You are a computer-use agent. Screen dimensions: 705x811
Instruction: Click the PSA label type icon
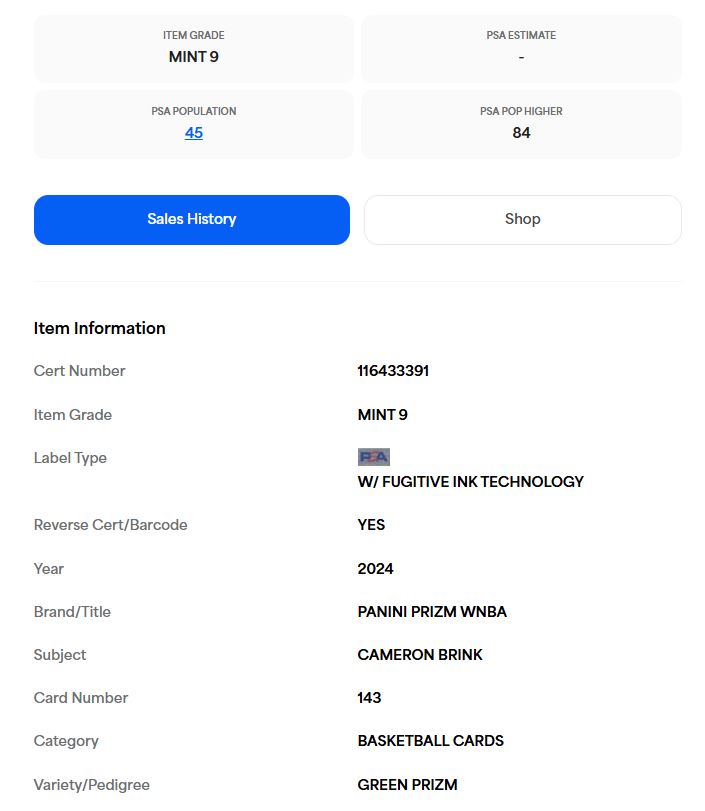pyautogui.click(x=373, y=457)
